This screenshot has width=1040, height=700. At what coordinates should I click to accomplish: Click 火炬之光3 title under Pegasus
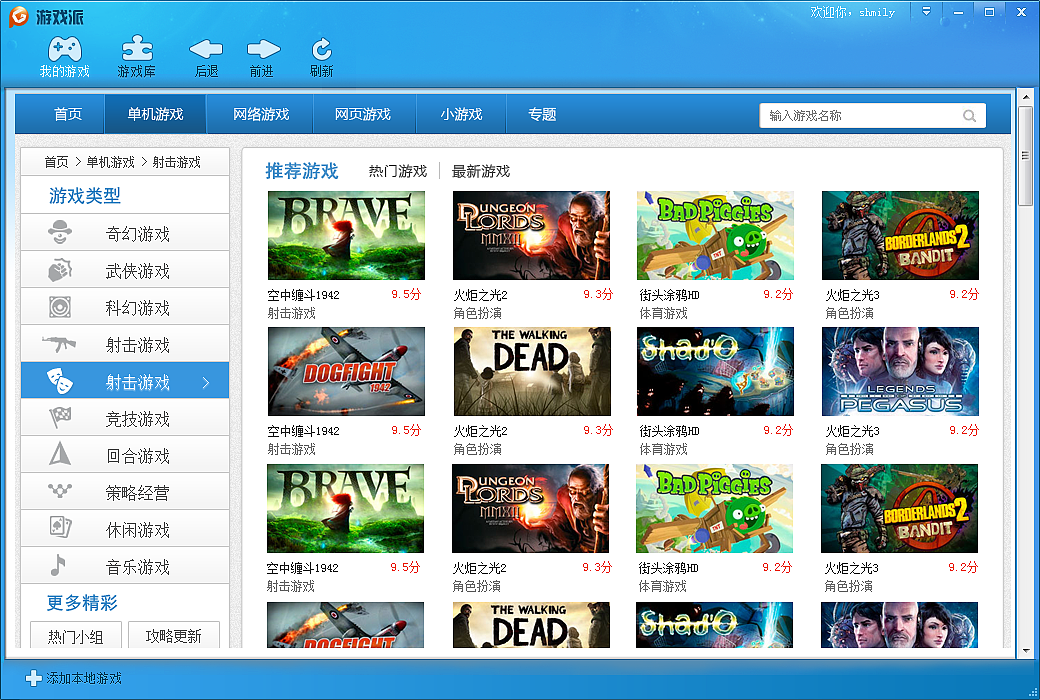tap(852, 431)
